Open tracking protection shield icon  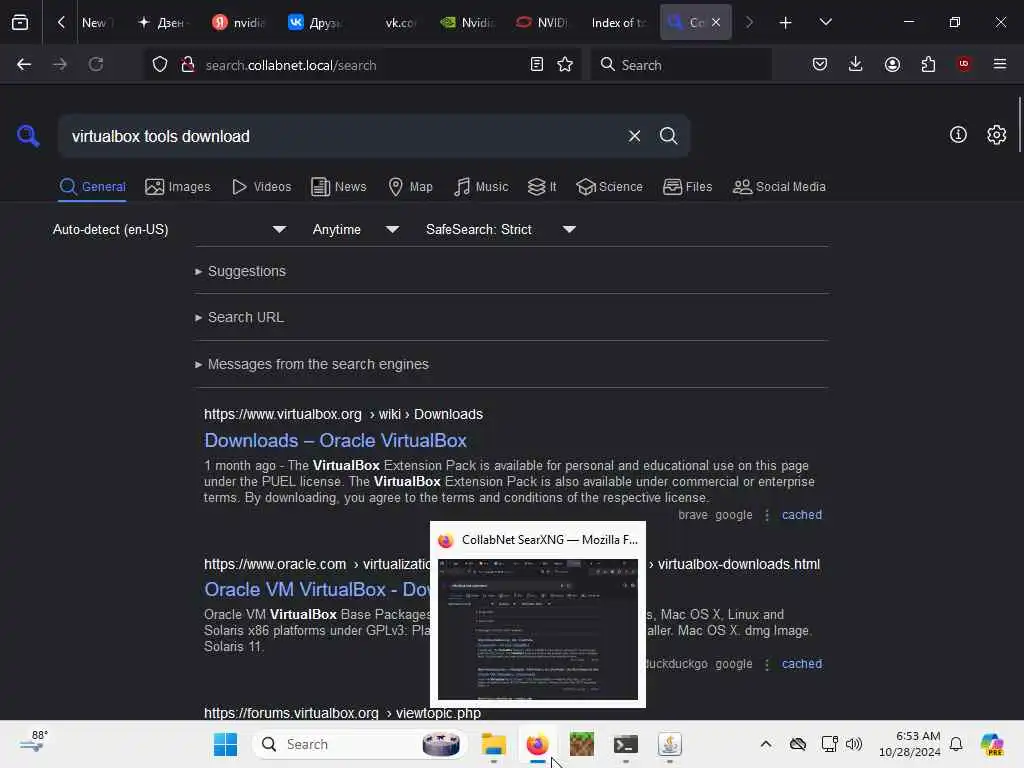(160, 65)
